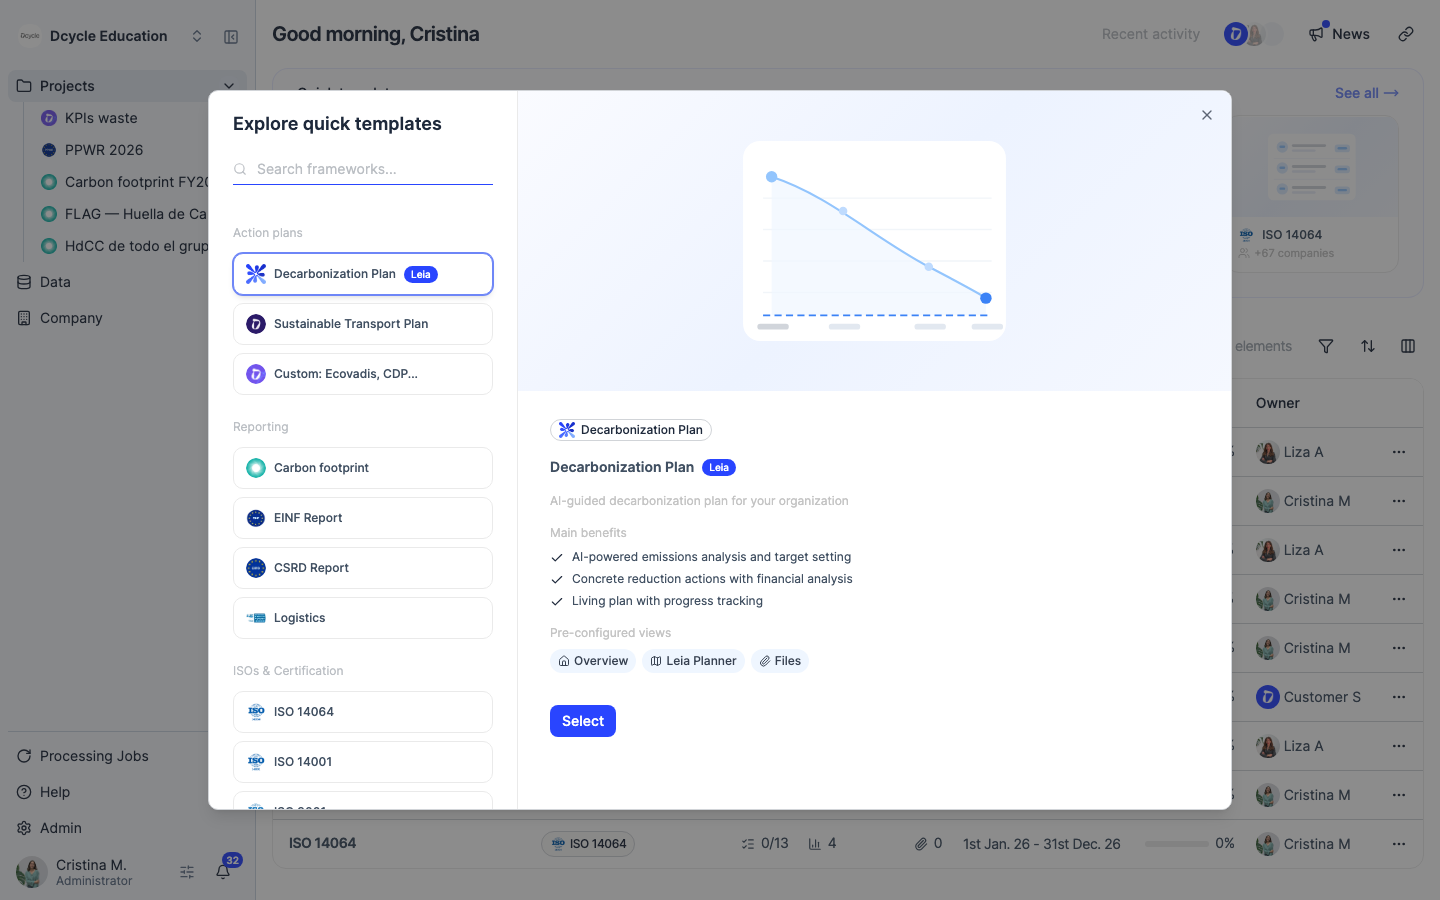
Task: Click the copy link icon in header
Action: click(1406, 34)
